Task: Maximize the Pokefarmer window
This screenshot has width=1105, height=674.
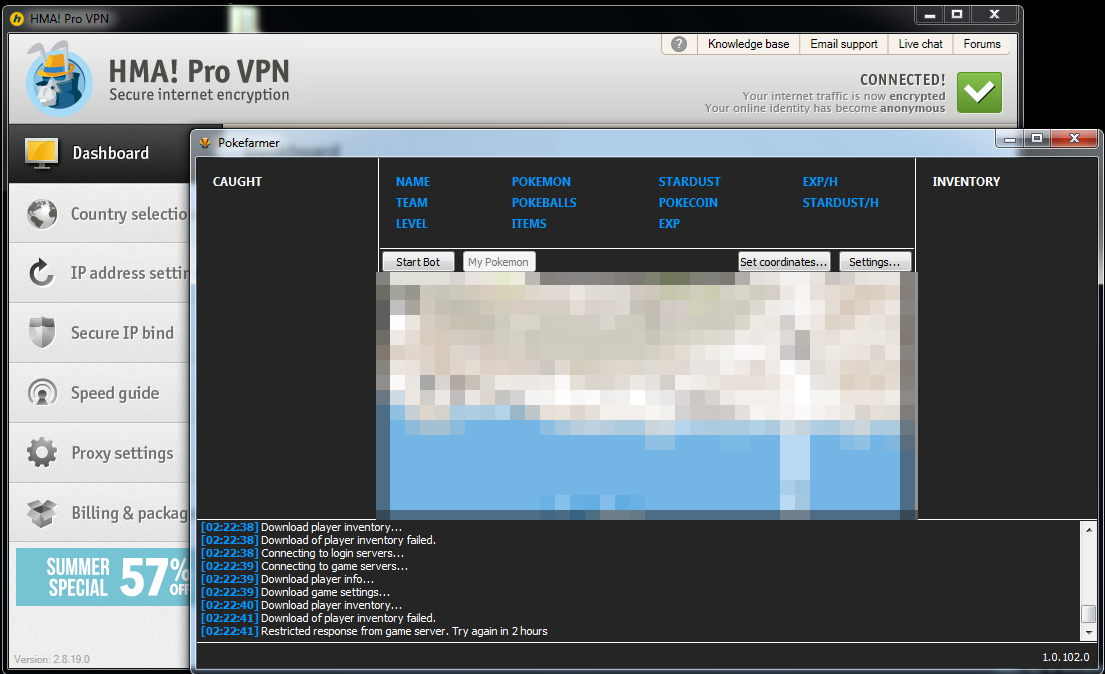Action: [x=1037, y=138]
